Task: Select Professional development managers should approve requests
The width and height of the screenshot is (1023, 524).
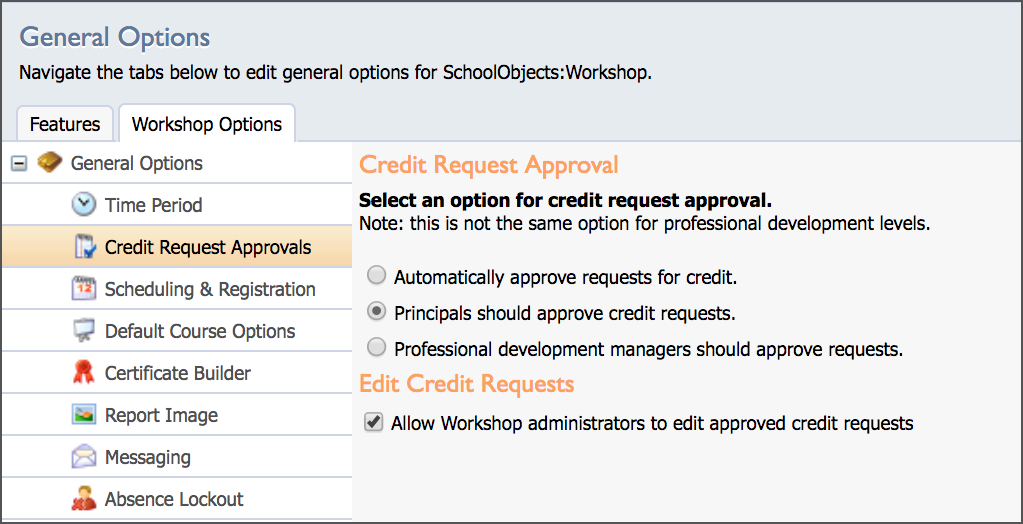Action: point(376,348)
